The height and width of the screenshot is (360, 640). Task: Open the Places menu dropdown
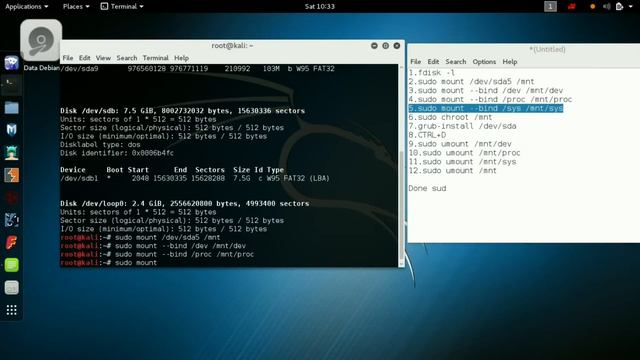(x=76, y=6)
